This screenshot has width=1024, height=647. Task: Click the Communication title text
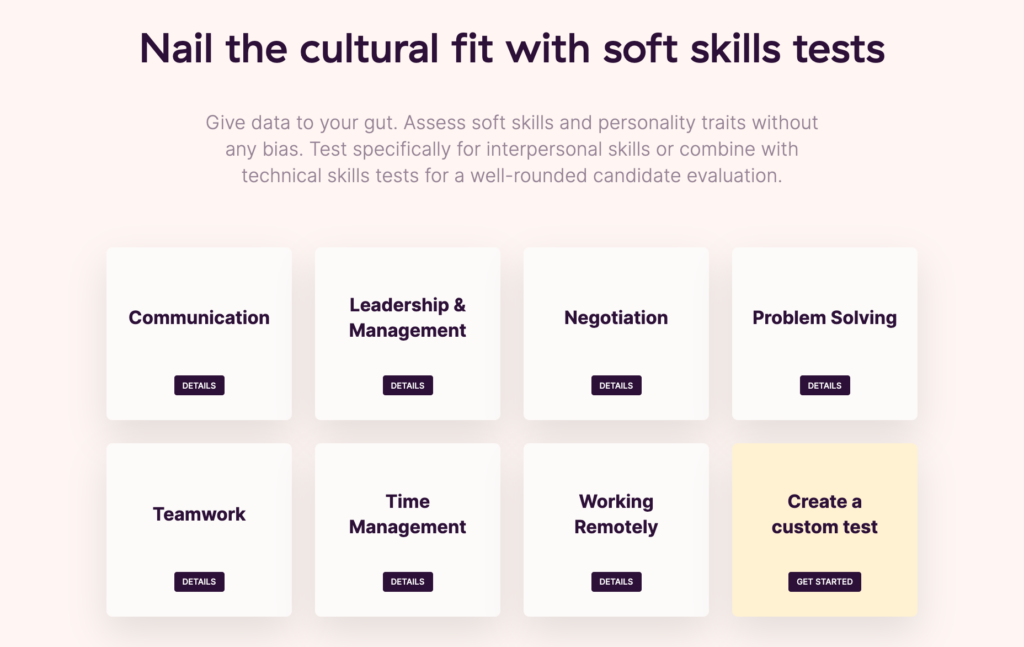[198, 317]
